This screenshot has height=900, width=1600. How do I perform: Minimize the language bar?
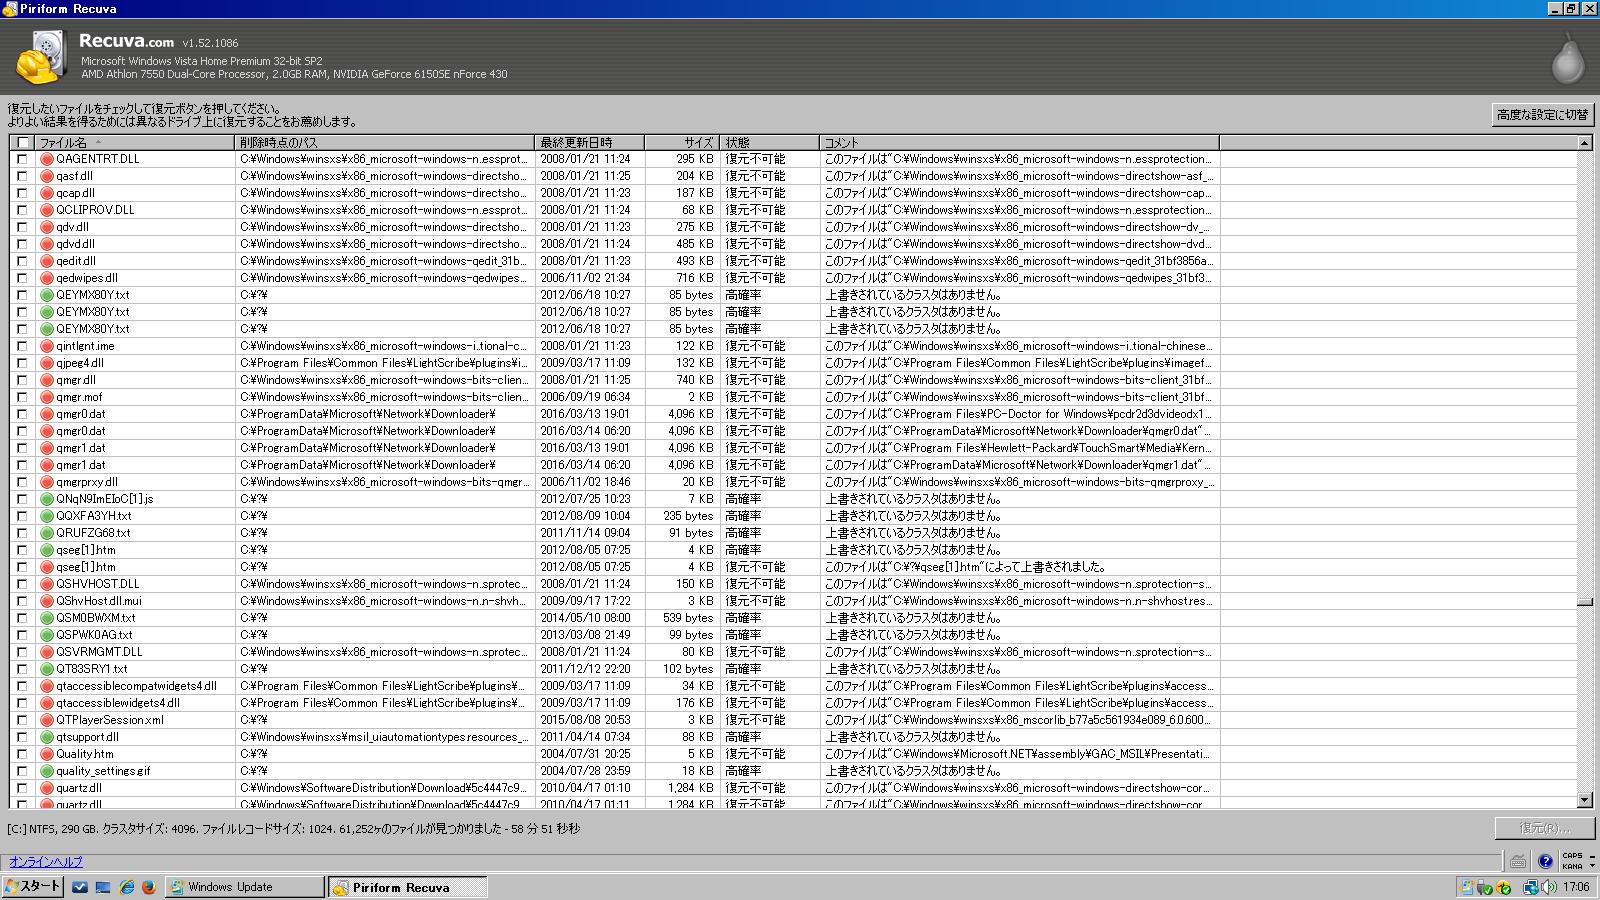pyautogui.click(x=1593, y=856)
